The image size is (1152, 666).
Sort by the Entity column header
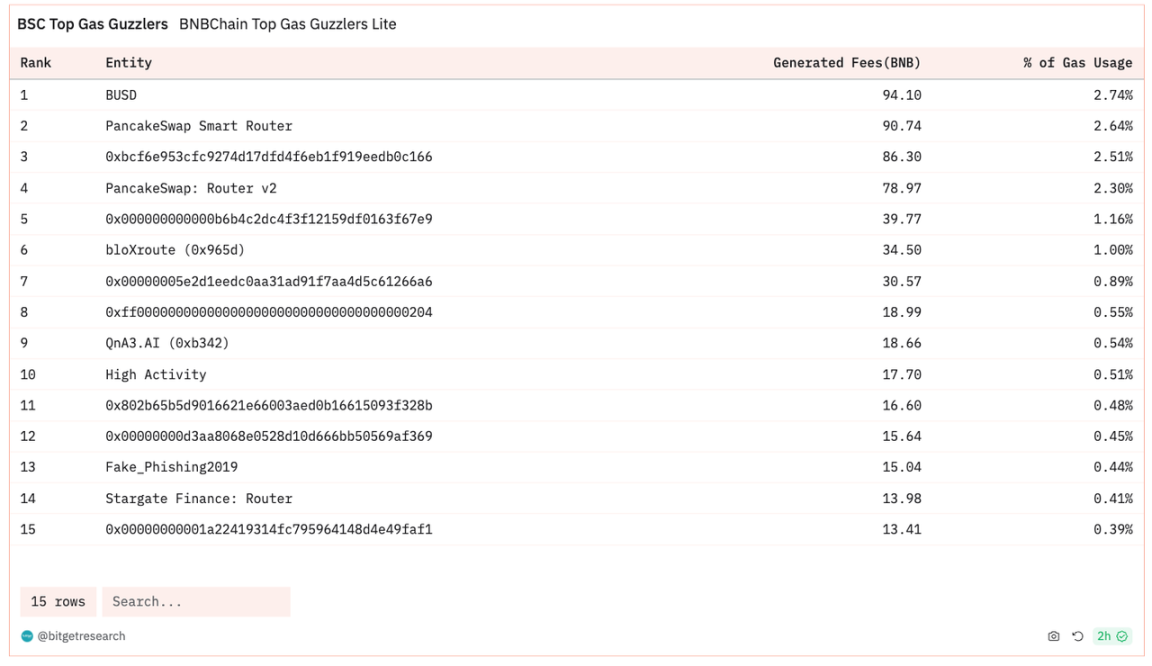[128, 63]
